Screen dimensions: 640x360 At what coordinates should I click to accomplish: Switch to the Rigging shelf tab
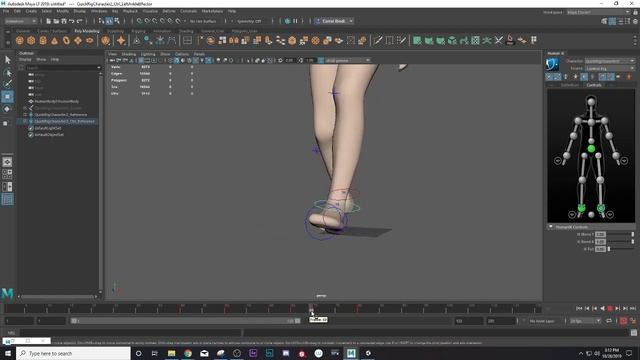click(x=138, y=31)
